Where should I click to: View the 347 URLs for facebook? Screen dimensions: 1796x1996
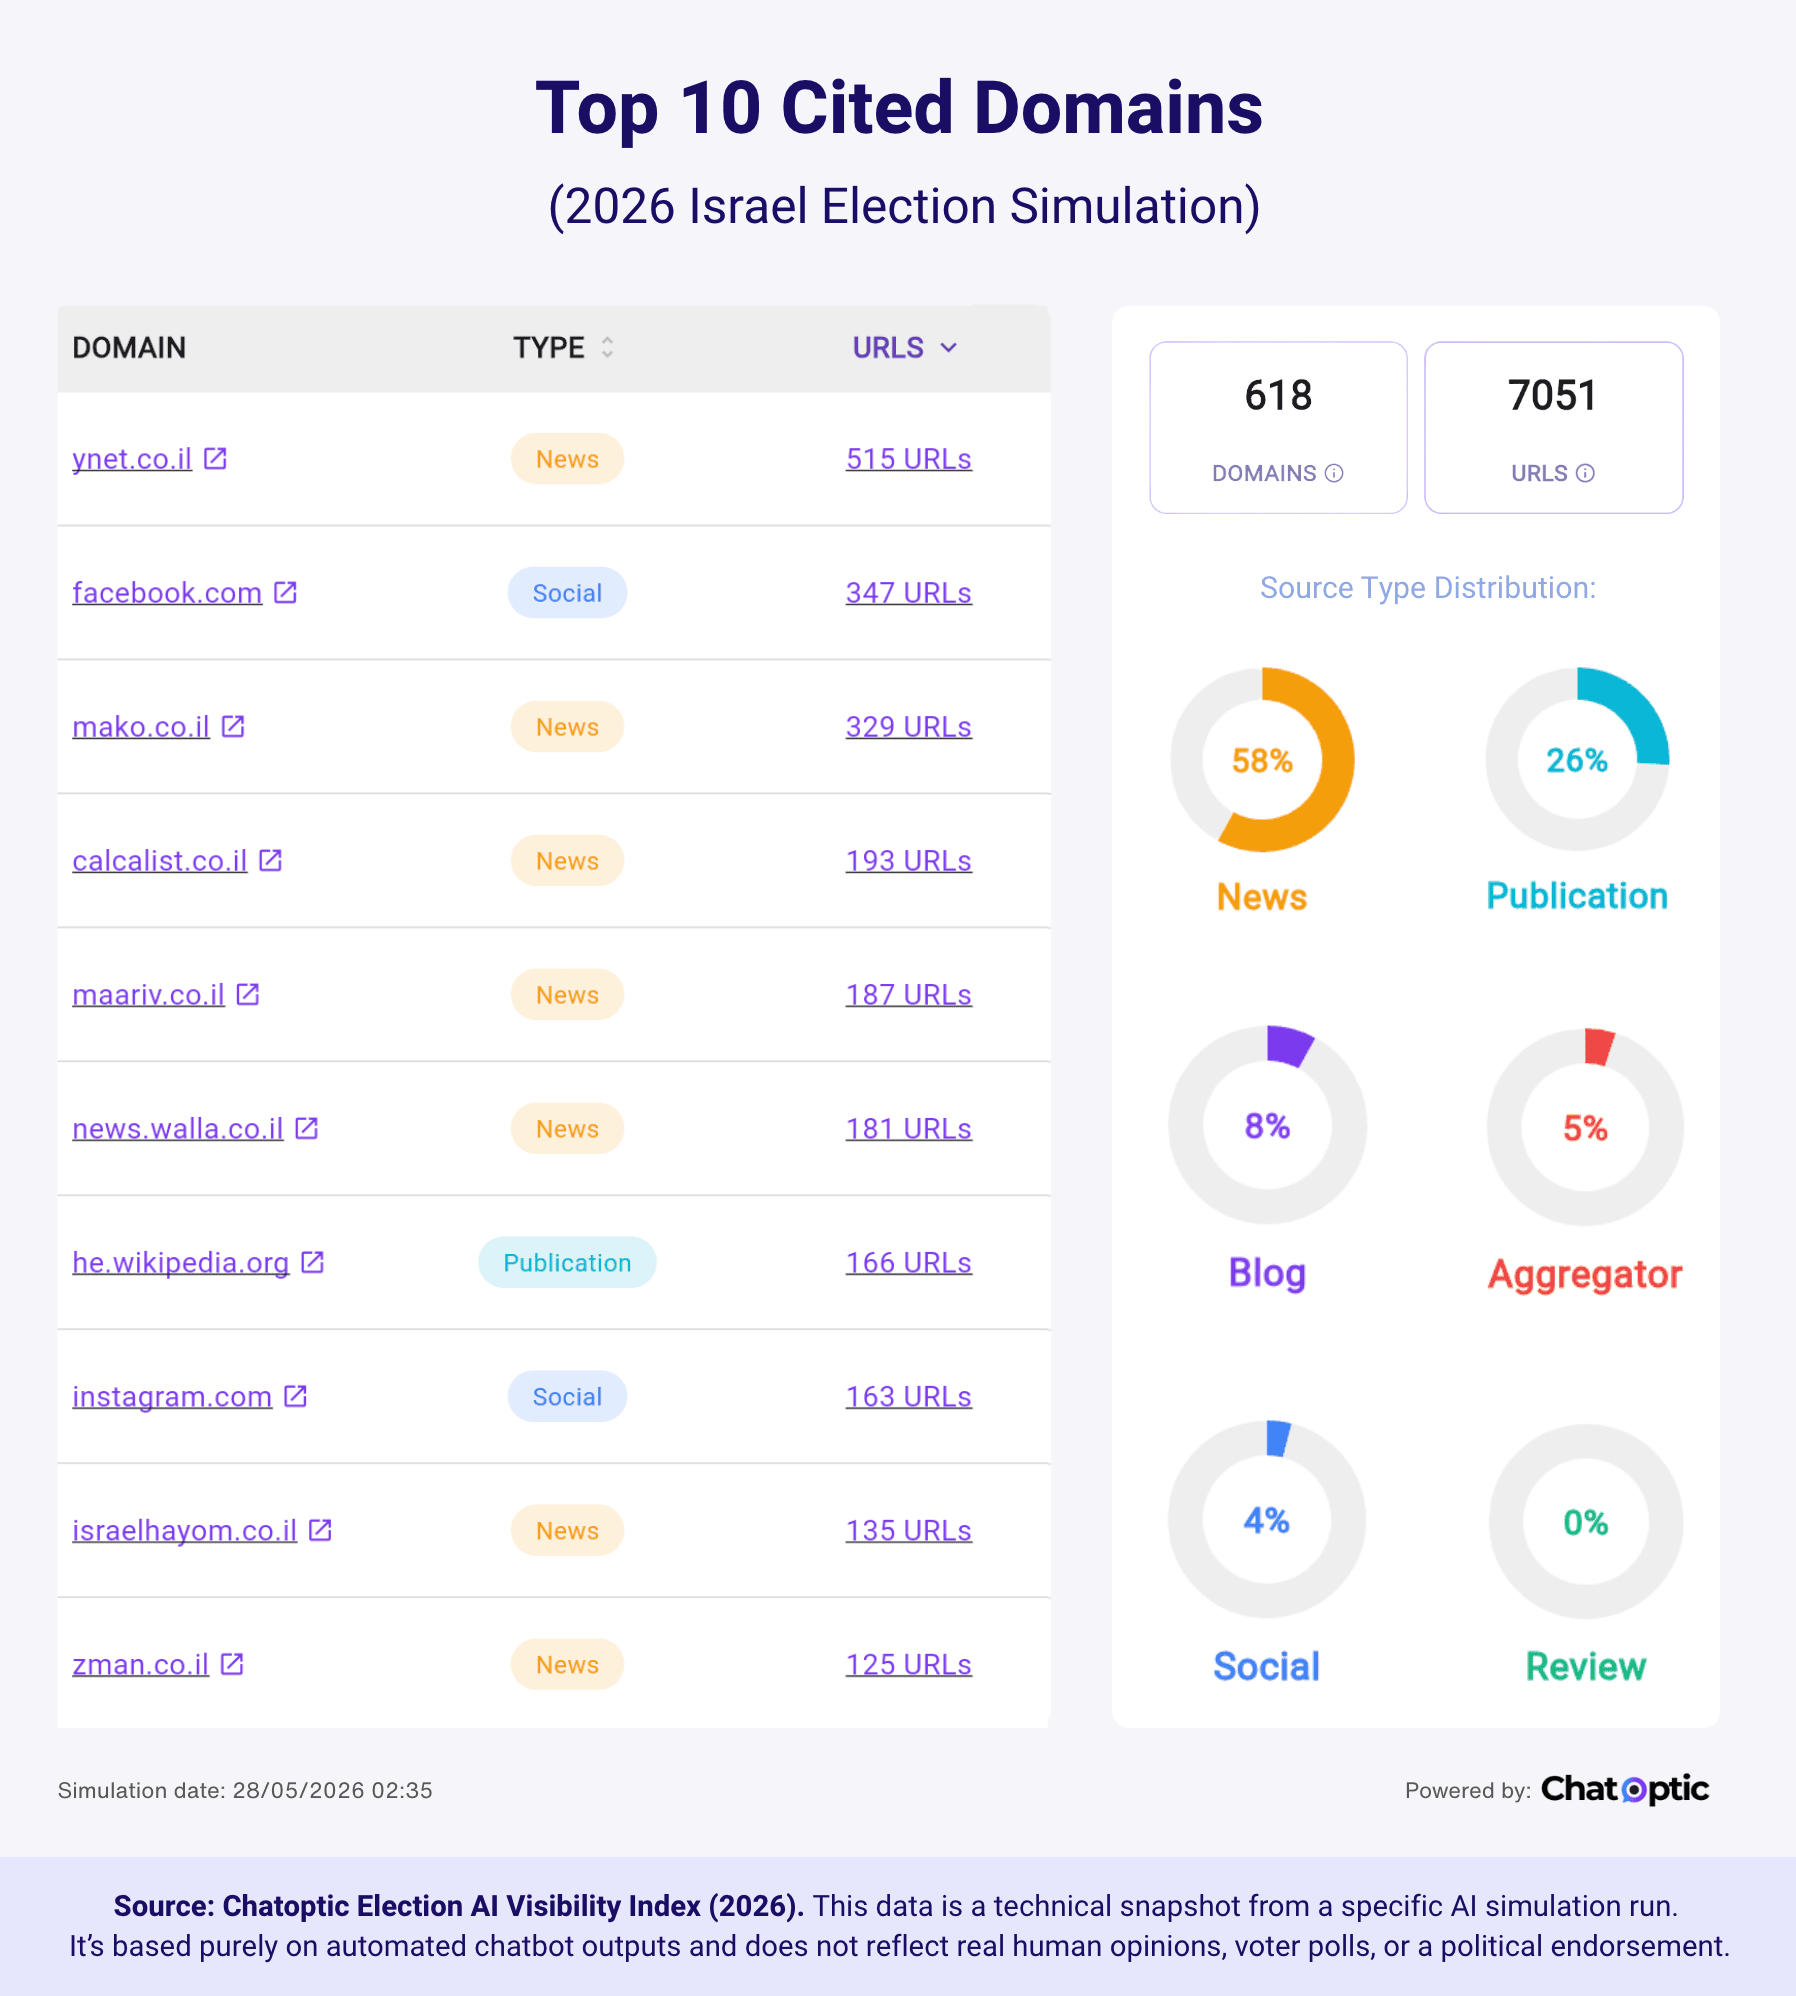point(909,593)
